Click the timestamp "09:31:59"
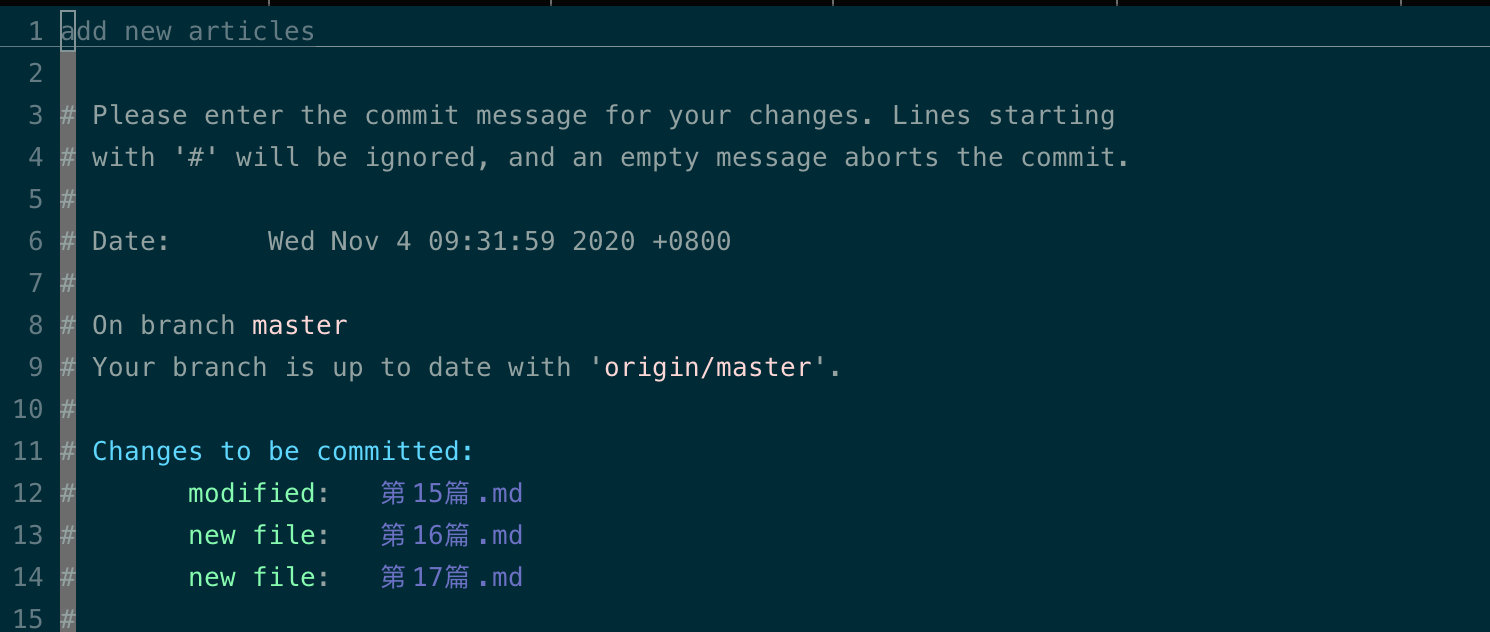Image resolution: width=1490 pixels, height=632 pixels. pos(492,241)
